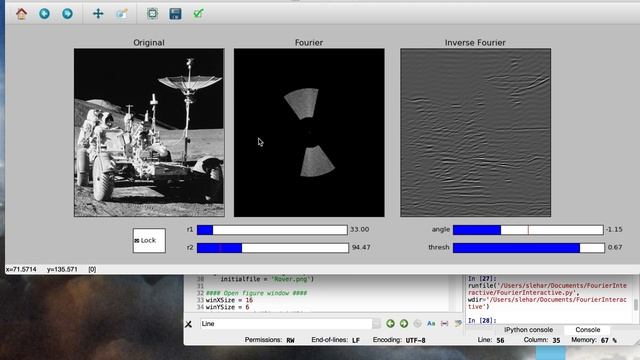Click the console pane scrollbar
Viewport: 640px width, 360px height.
click(x=636, y=304)
